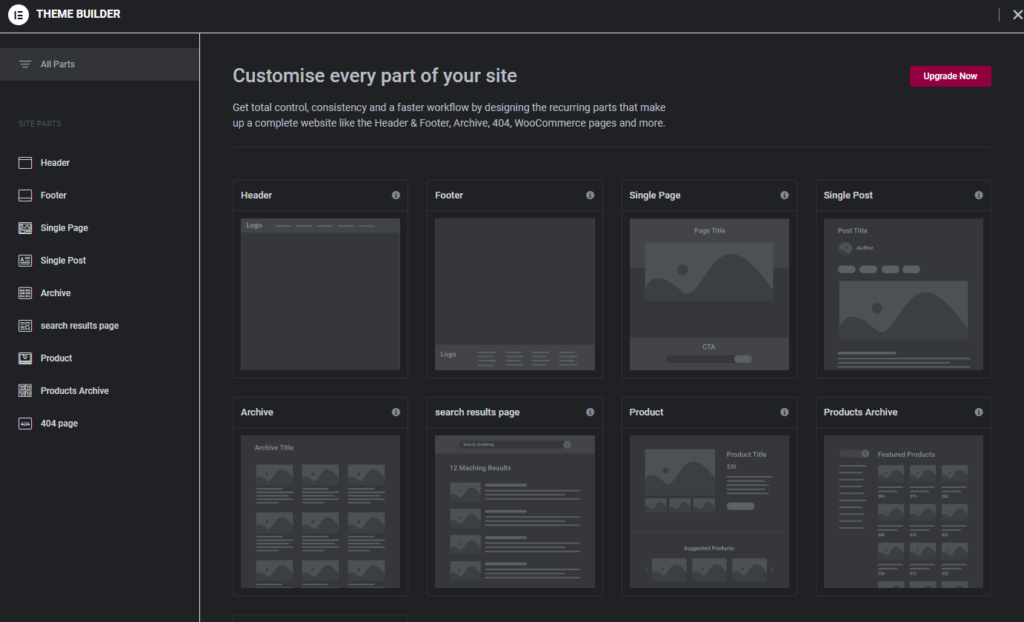
Task: Open Products Archive in sidebar list
Action: point(74,391)
